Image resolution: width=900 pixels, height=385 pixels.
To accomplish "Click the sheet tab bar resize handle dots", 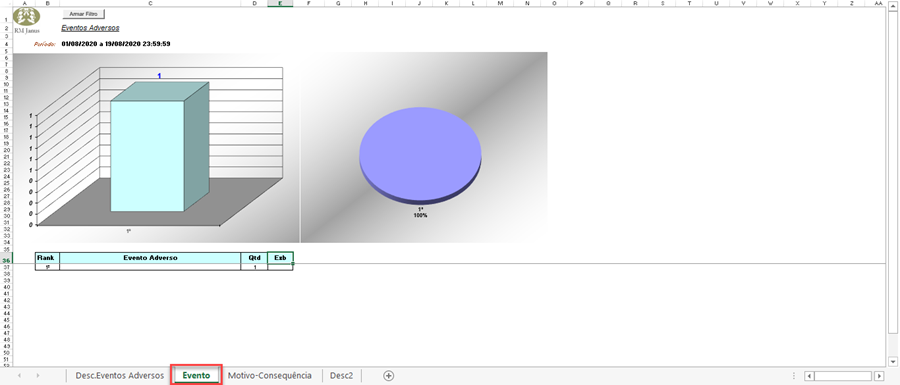I will [794, 376].
